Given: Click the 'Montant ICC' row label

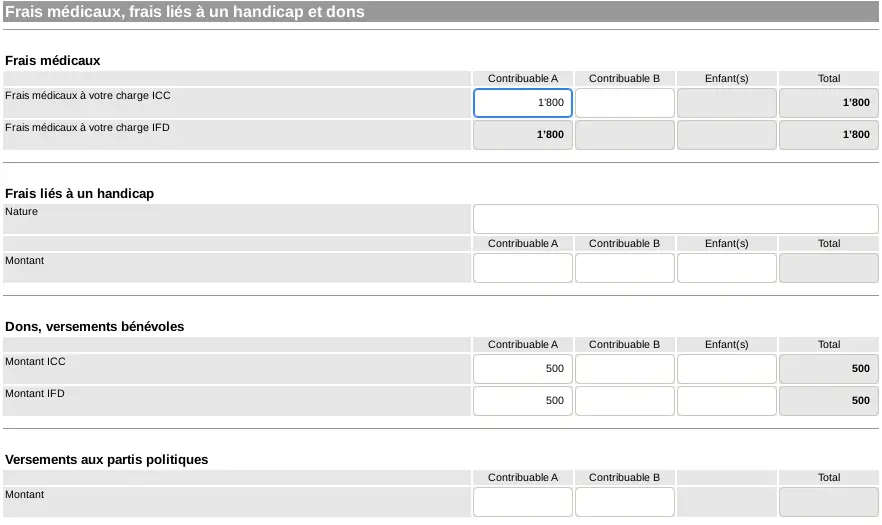Looking at the screenshot, I should (x=35, y=362).
